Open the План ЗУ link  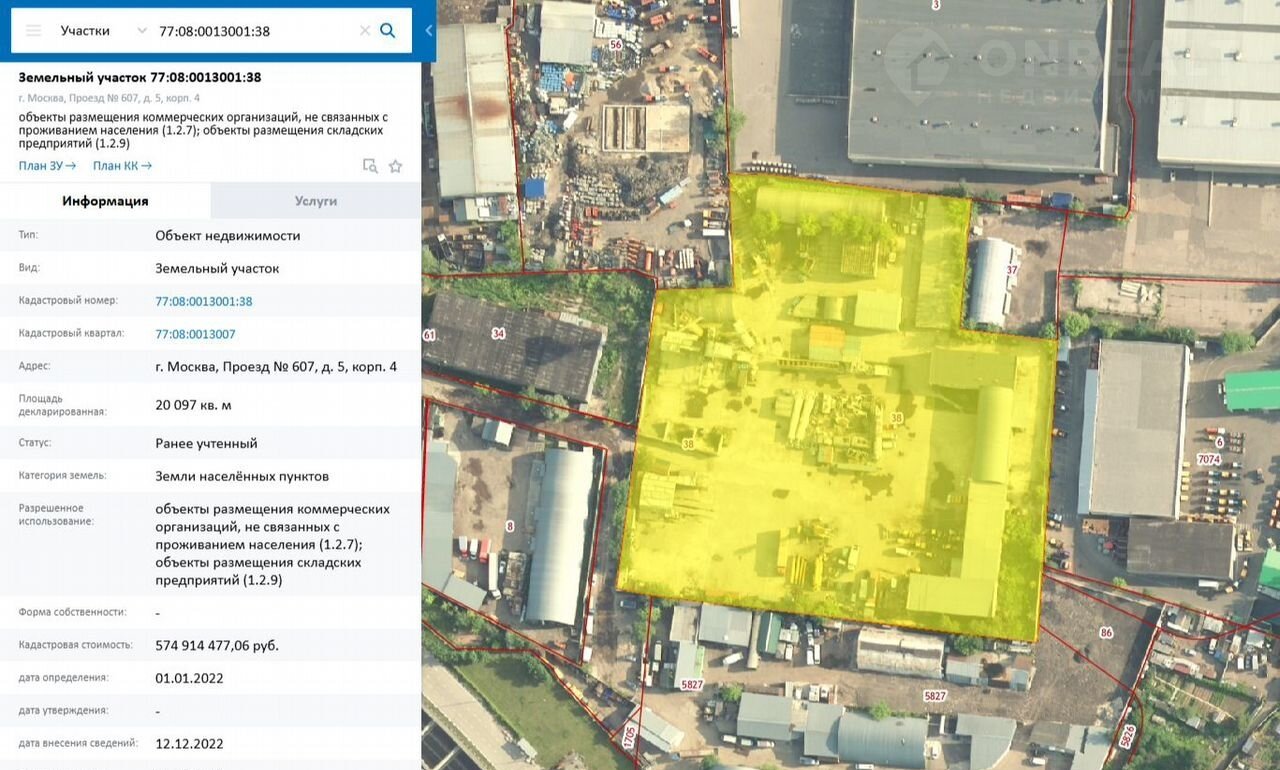click(x=47, y=166)
